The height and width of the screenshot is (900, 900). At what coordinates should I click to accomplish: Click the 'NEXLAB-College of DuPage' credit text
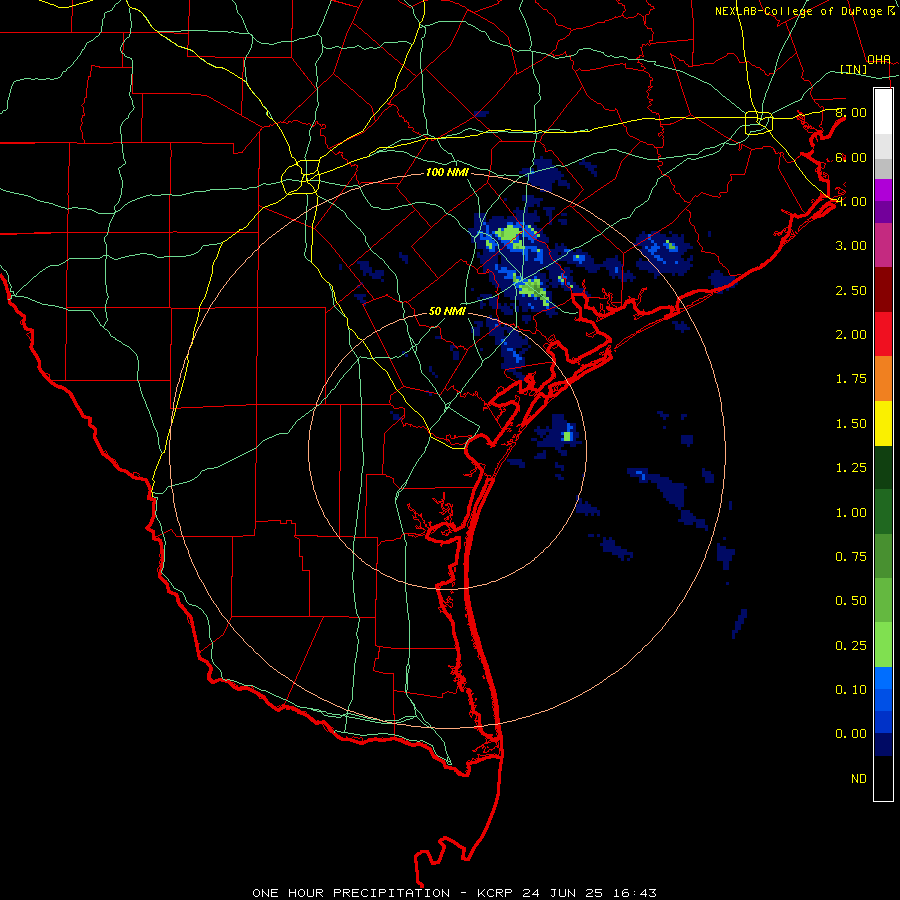(x=798, y=11)
